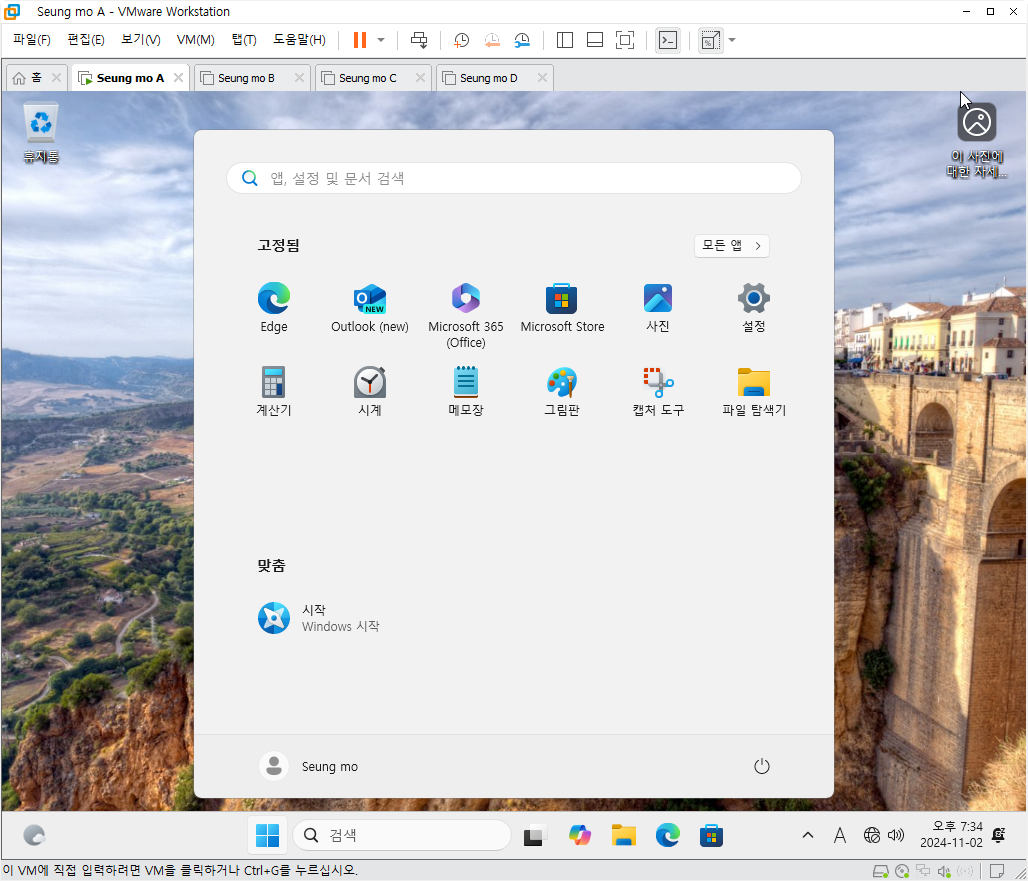The width and height of the screenshot is (1028, 881).
Task: Open the 그림판 (Paint) app
Action: tap(562, 391)
